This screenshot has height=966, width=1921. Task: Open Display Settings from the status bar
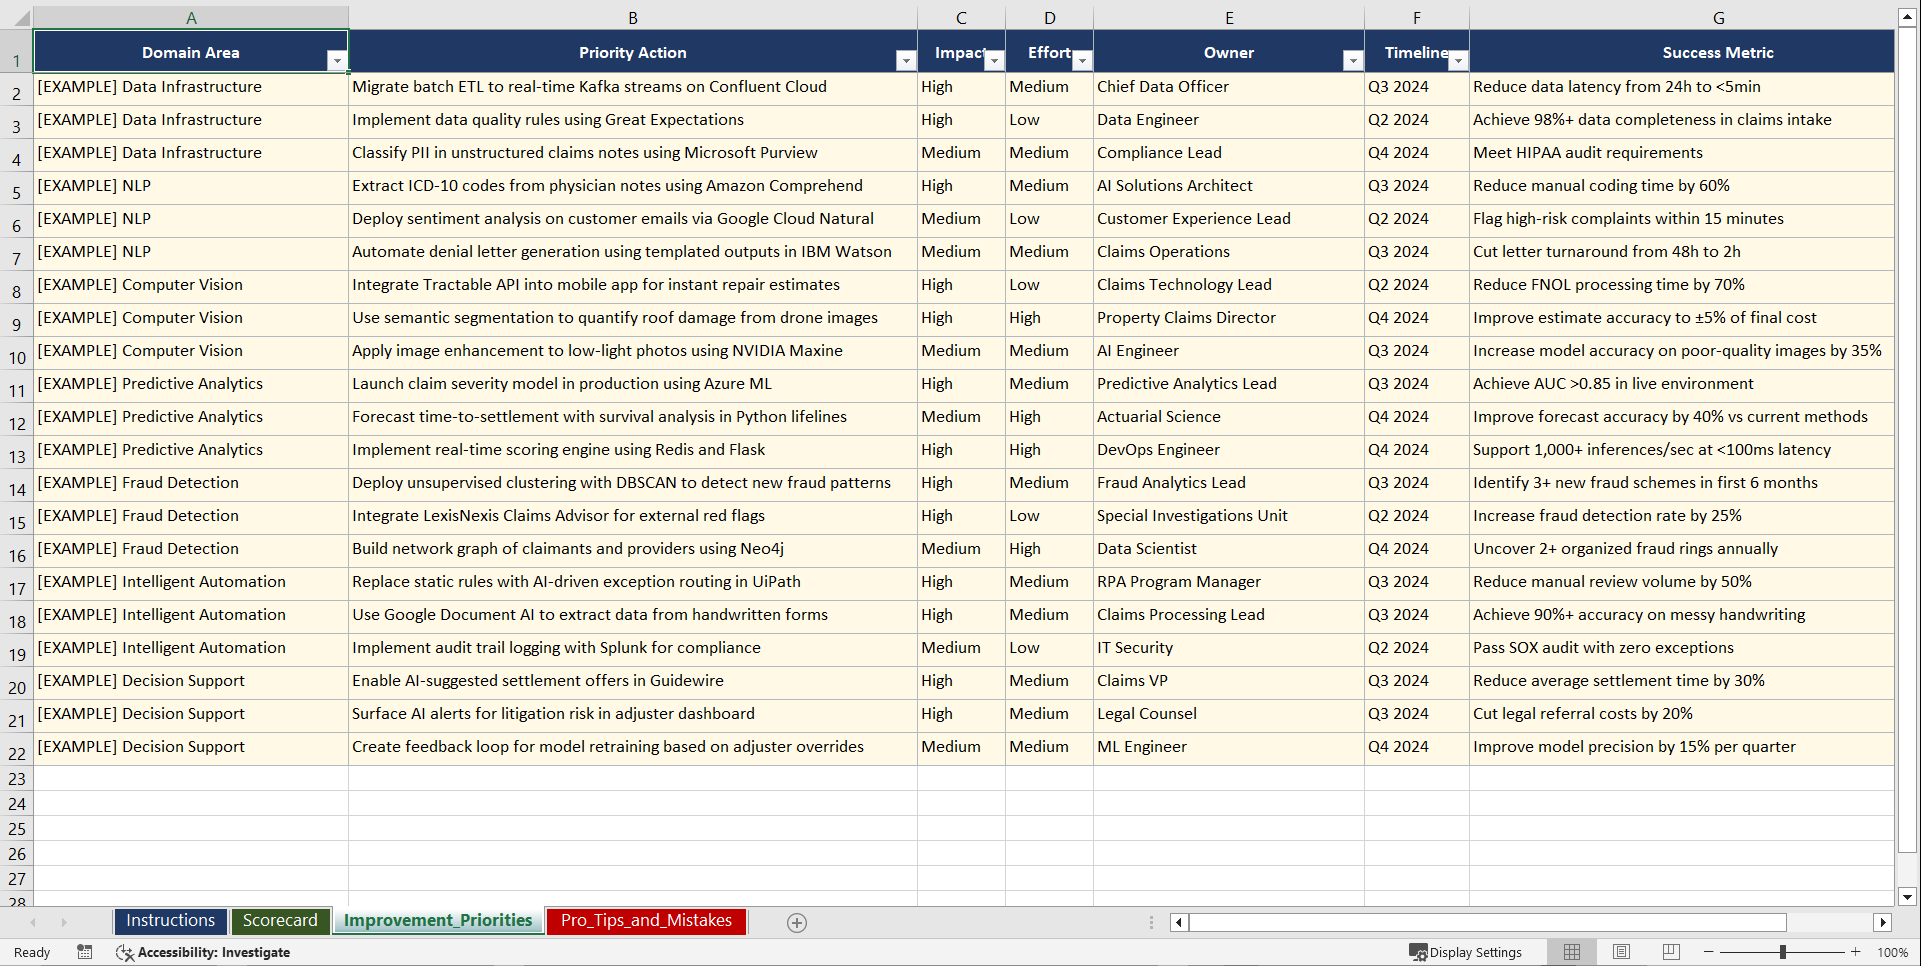1466,952
